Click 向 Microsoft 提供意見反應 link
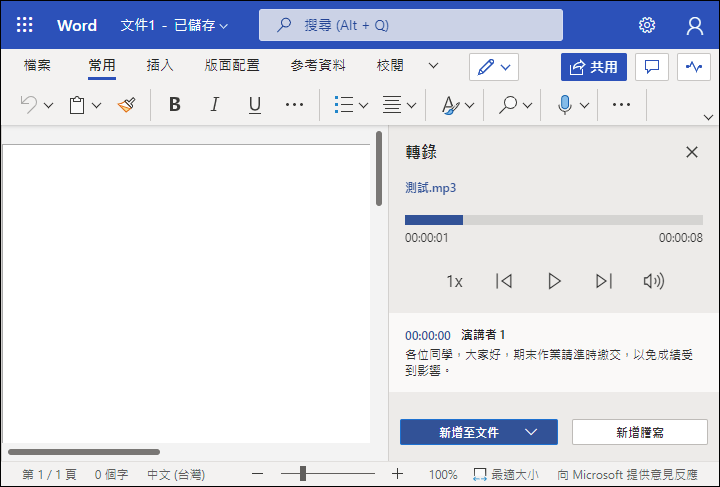This screenshot has width=720, height=487. [627, 474]
